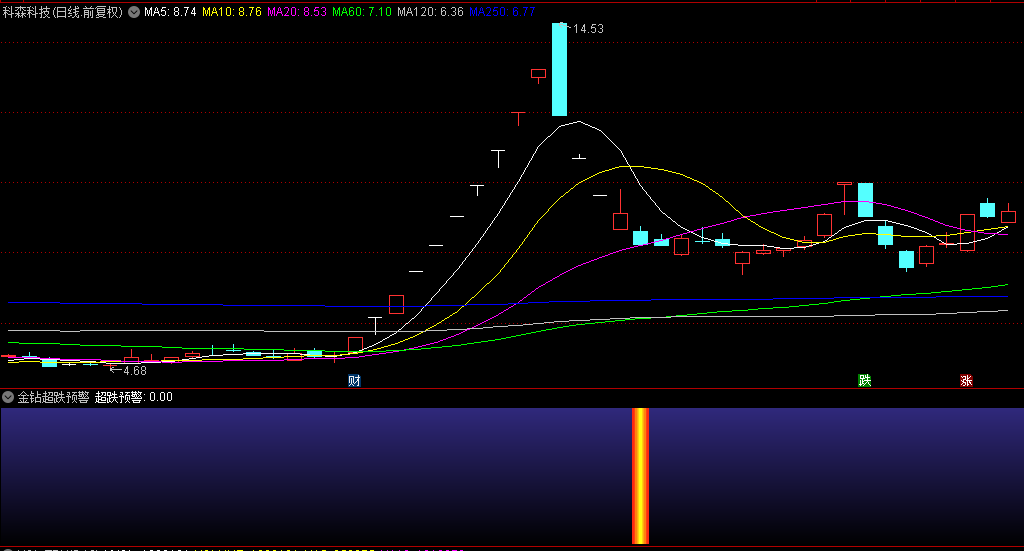The width and height of the screenshot is (1024, 551).
Task: Click the yellow MA10: 8.76 label
Action: 232,12
